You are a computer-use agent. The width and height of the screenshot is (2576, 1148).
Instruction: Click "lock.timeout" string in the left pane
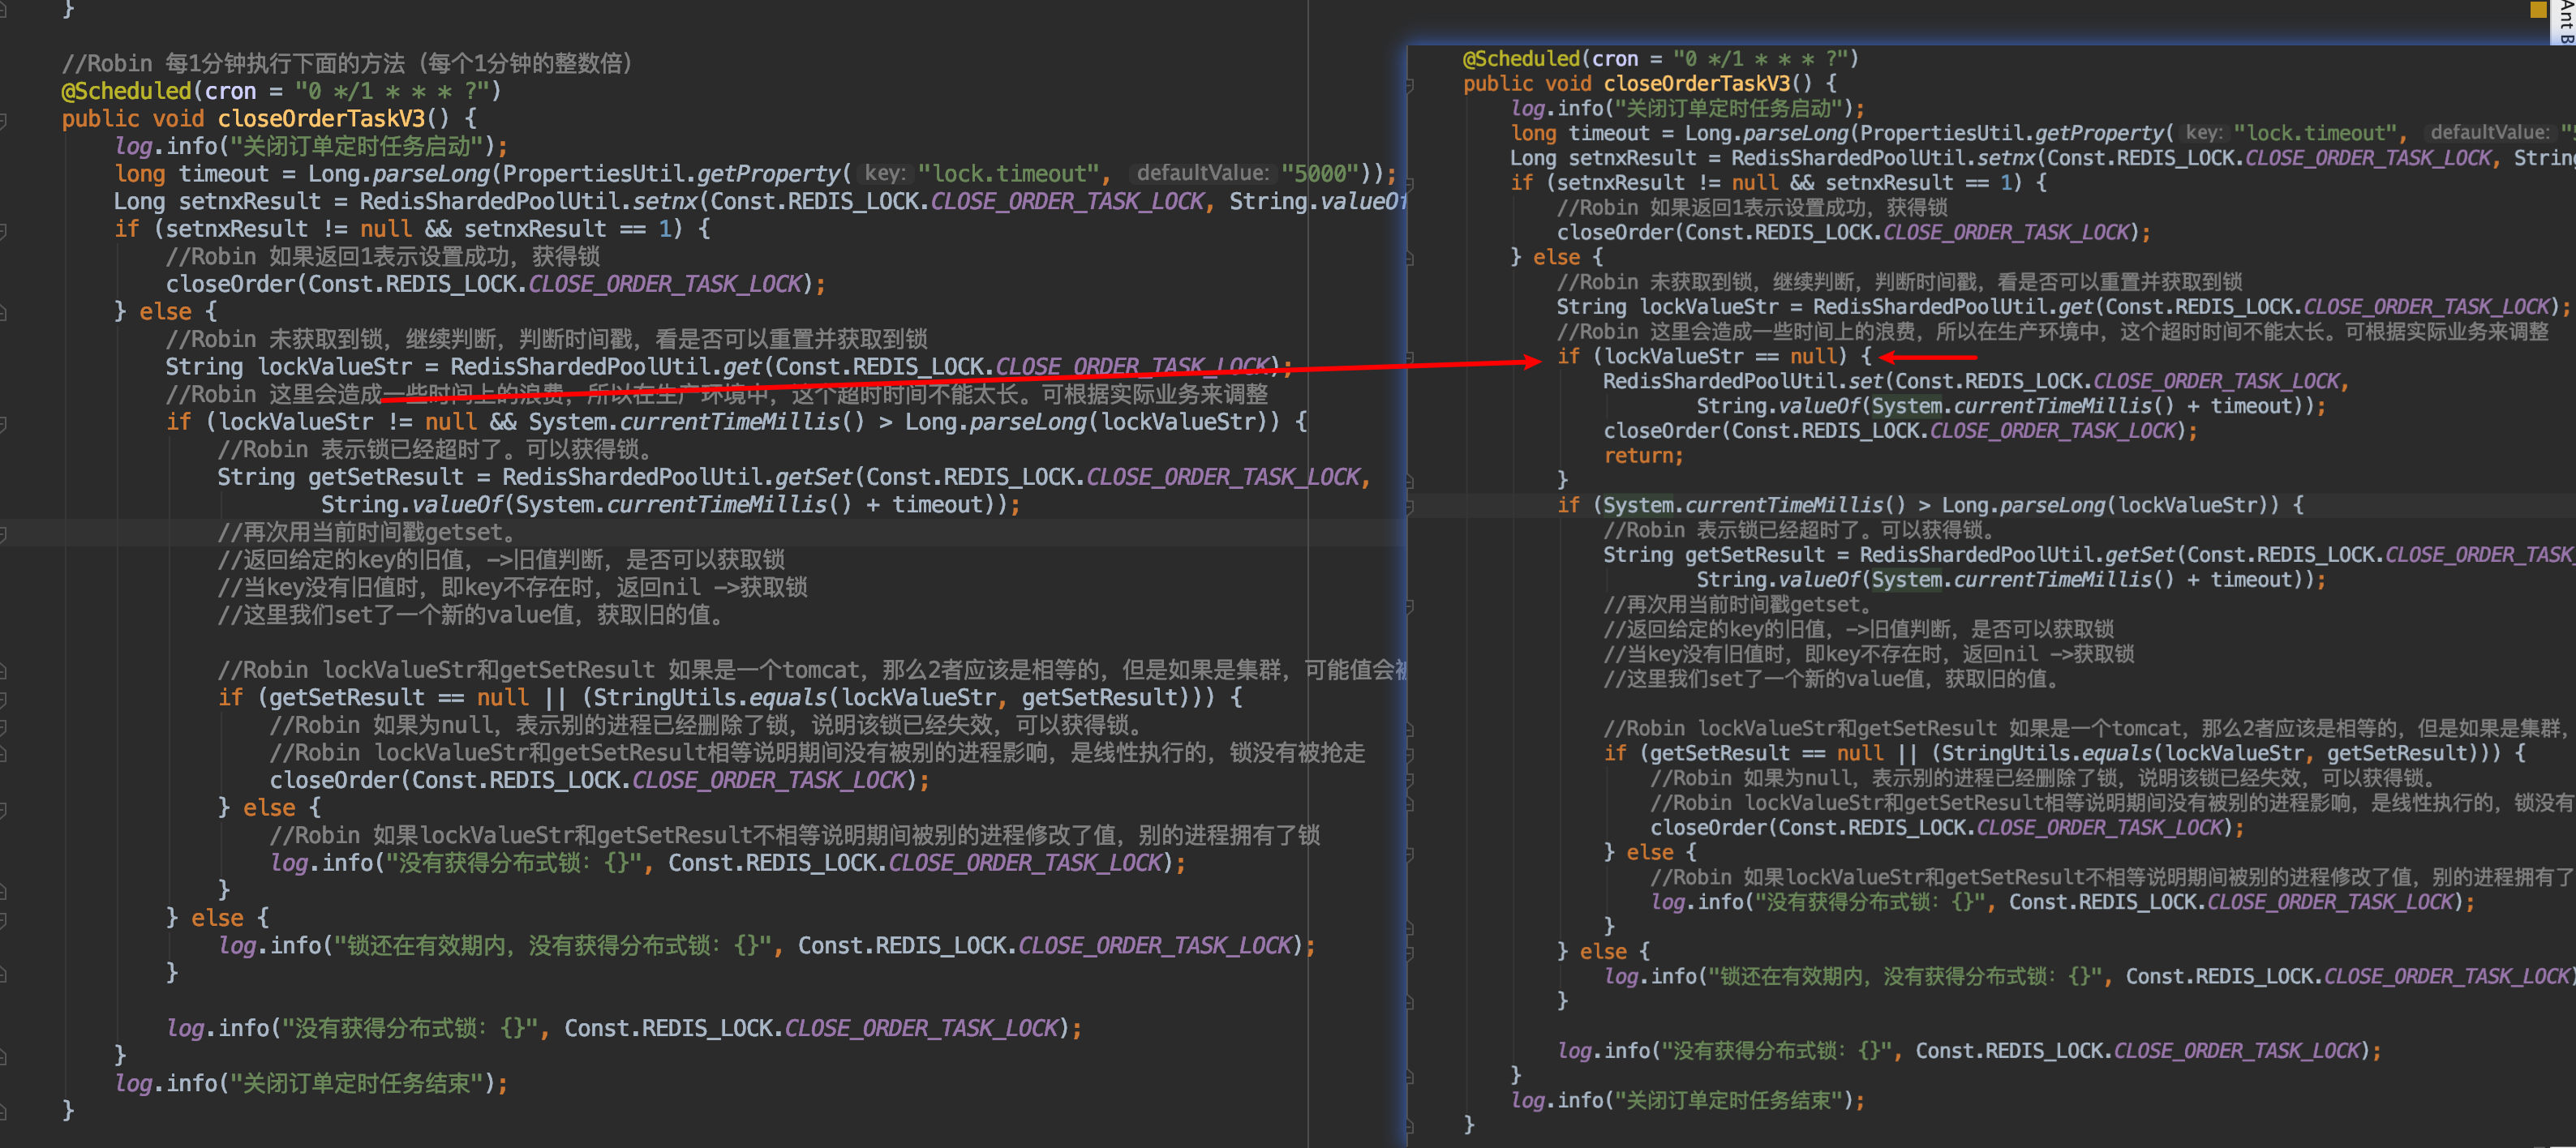(1008, 174)
